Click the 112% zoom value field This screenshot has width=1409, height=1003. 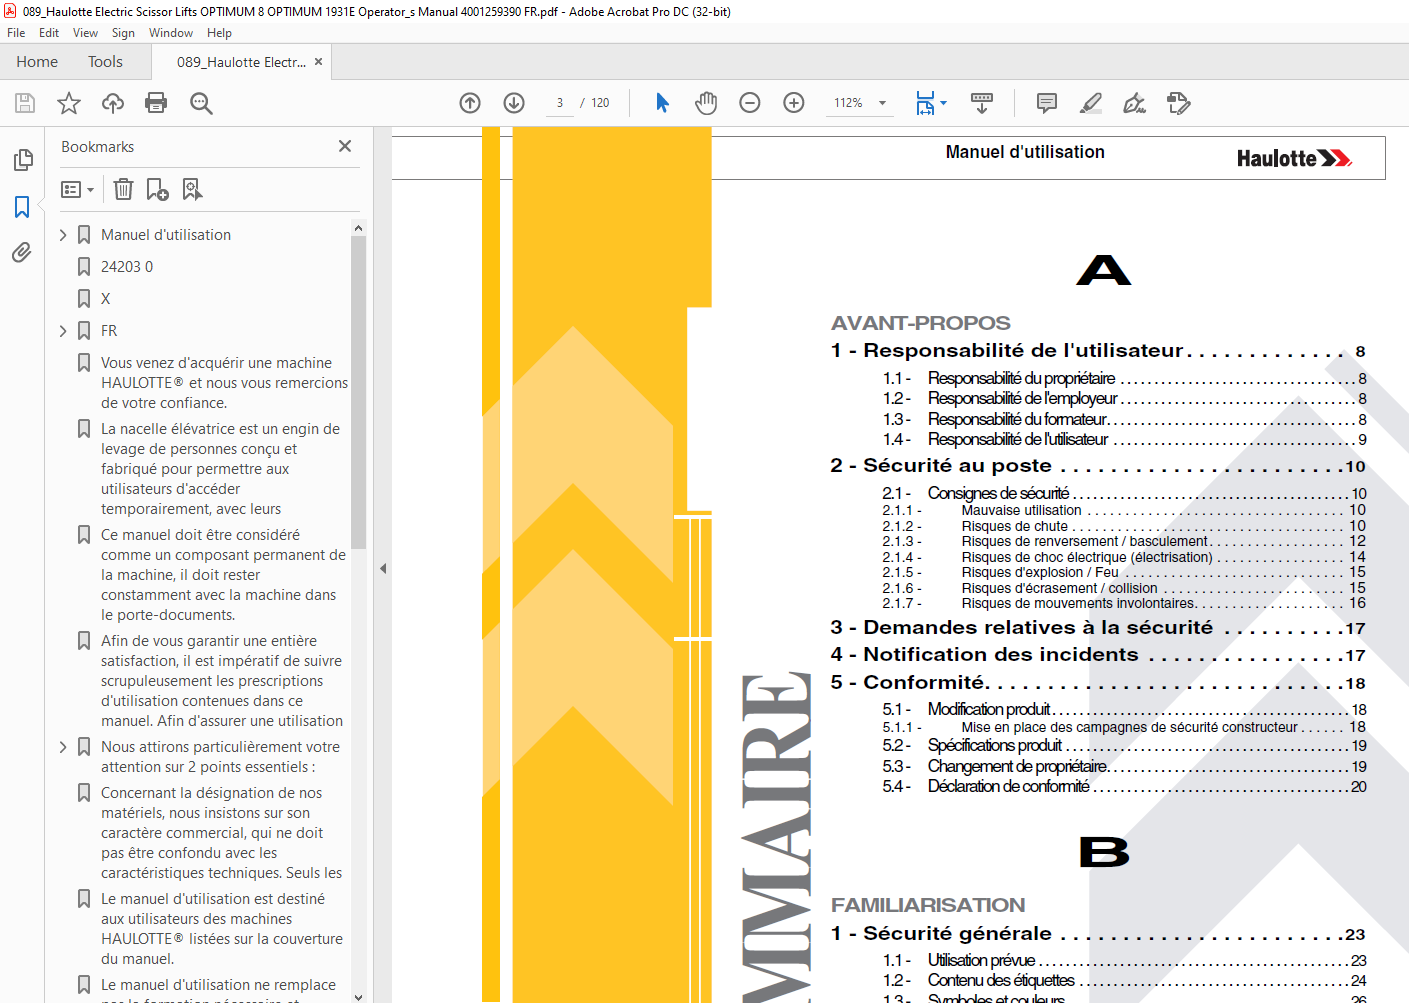click(848, 103)
